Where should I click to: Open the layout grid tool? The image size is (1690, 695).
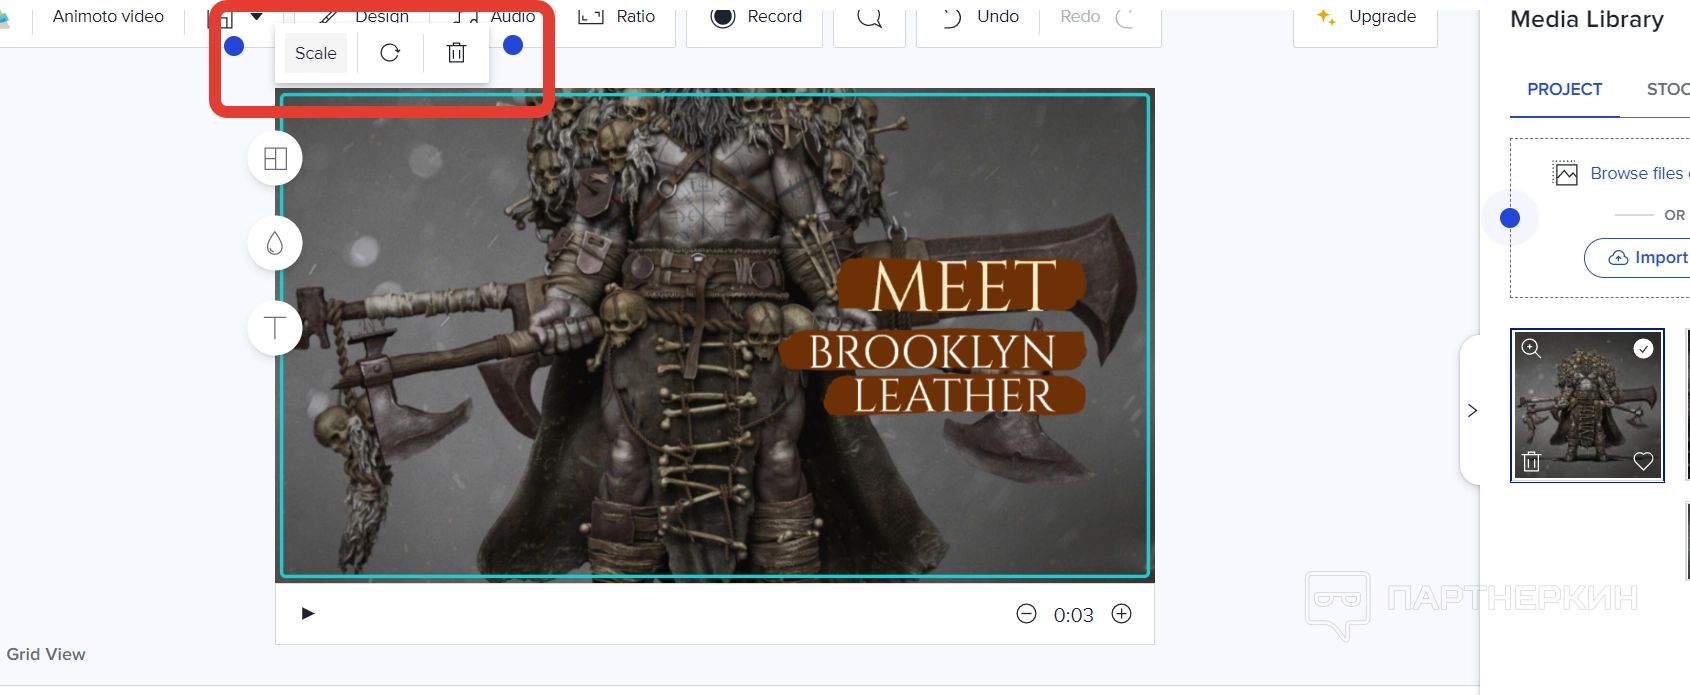(275, 158)
